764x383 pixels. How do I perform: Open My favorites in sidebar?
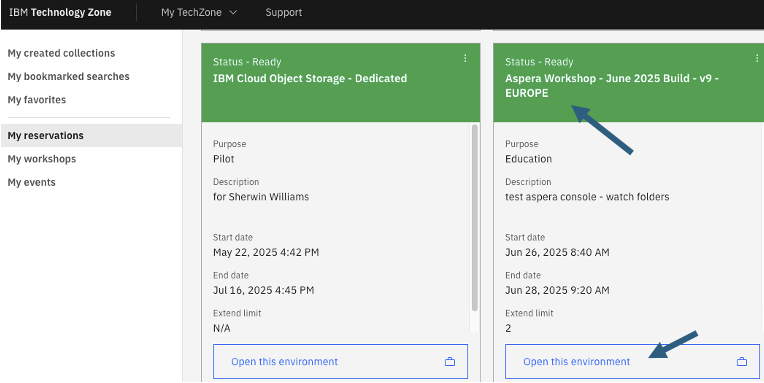click(x=37, y=100)
